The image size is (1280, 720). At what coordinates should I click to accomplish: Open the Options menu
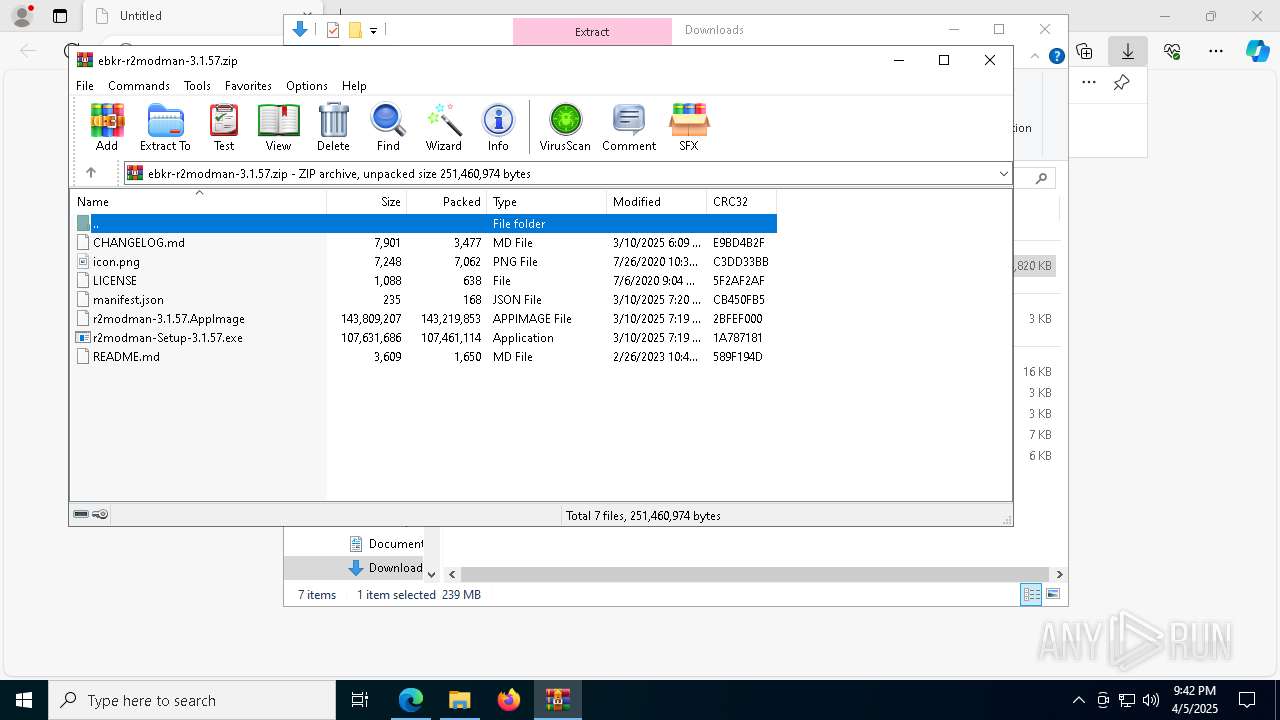click(307, 86)
